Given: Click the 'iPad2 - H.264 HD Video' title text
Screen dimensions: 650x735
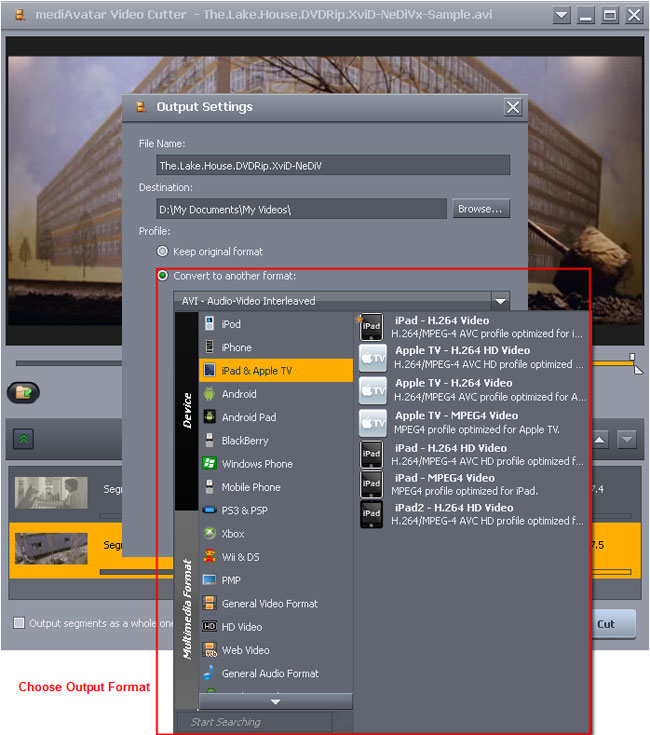Looking at the screenshot, I should 454,508.
